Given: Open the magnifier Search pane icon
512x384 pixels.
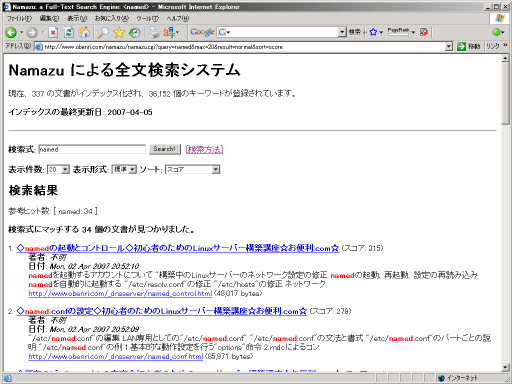Looking at the screenshot, I should coord(103,32).
